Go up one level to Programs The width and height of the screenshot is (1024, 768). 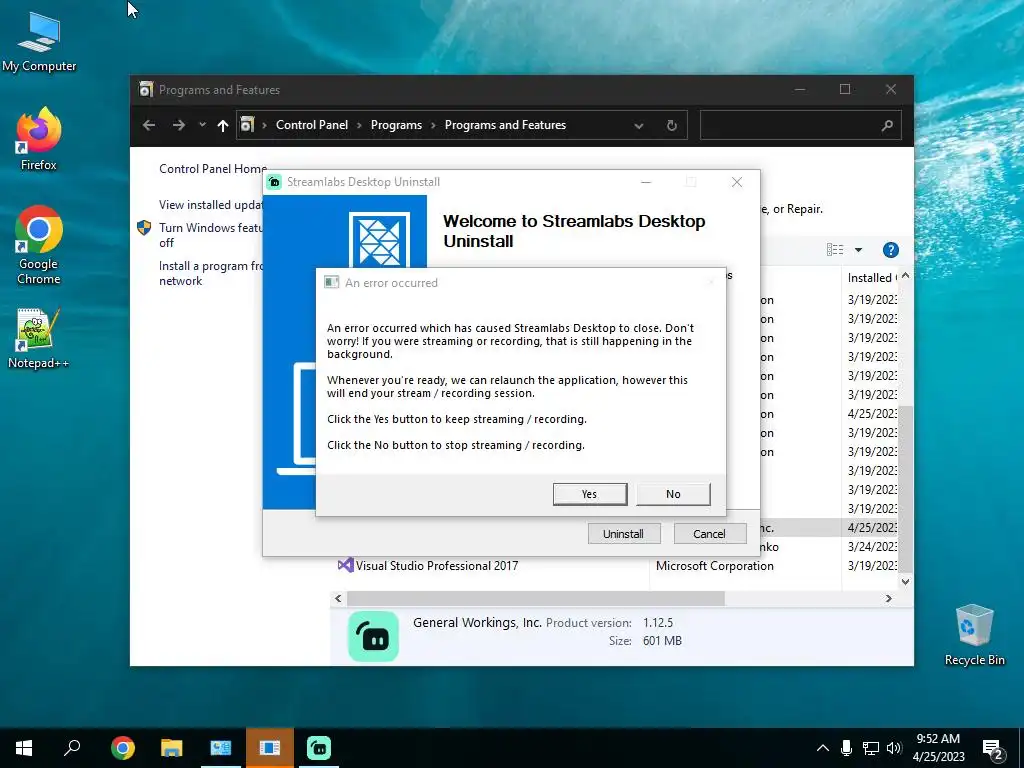point(223,125)
